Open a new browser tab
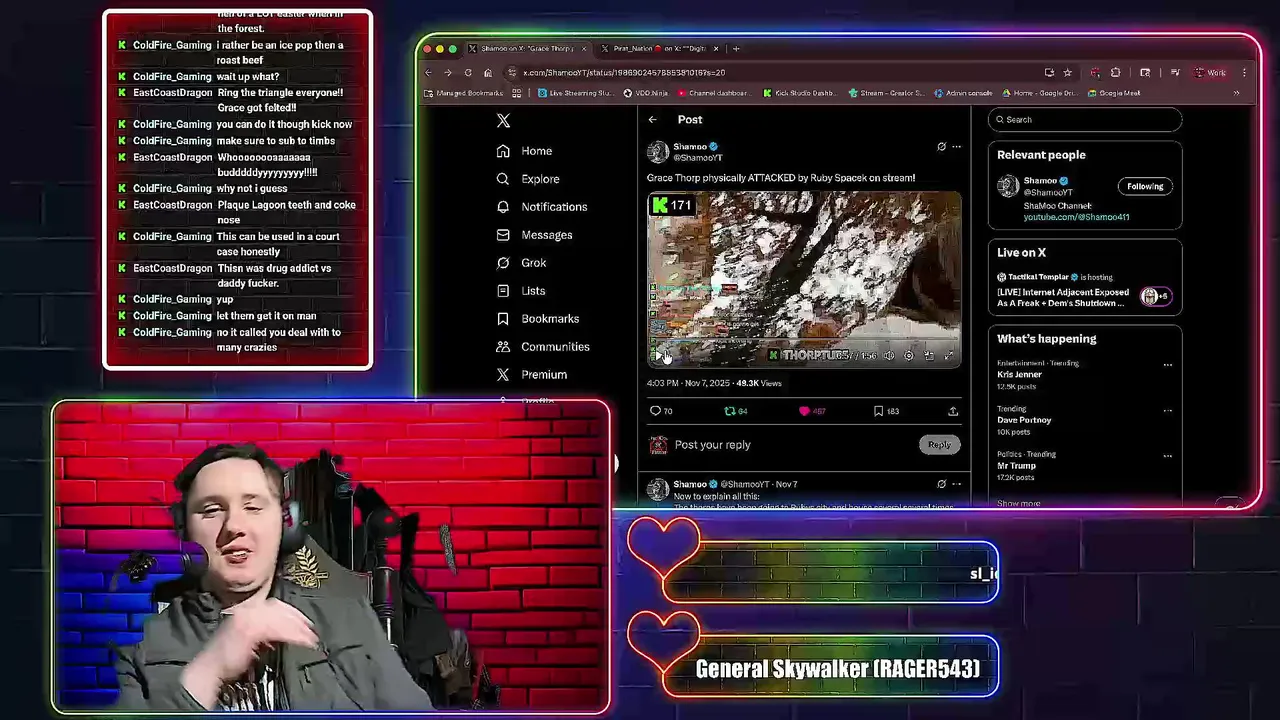The image size is (1280, 720). (x=737, y=49)
